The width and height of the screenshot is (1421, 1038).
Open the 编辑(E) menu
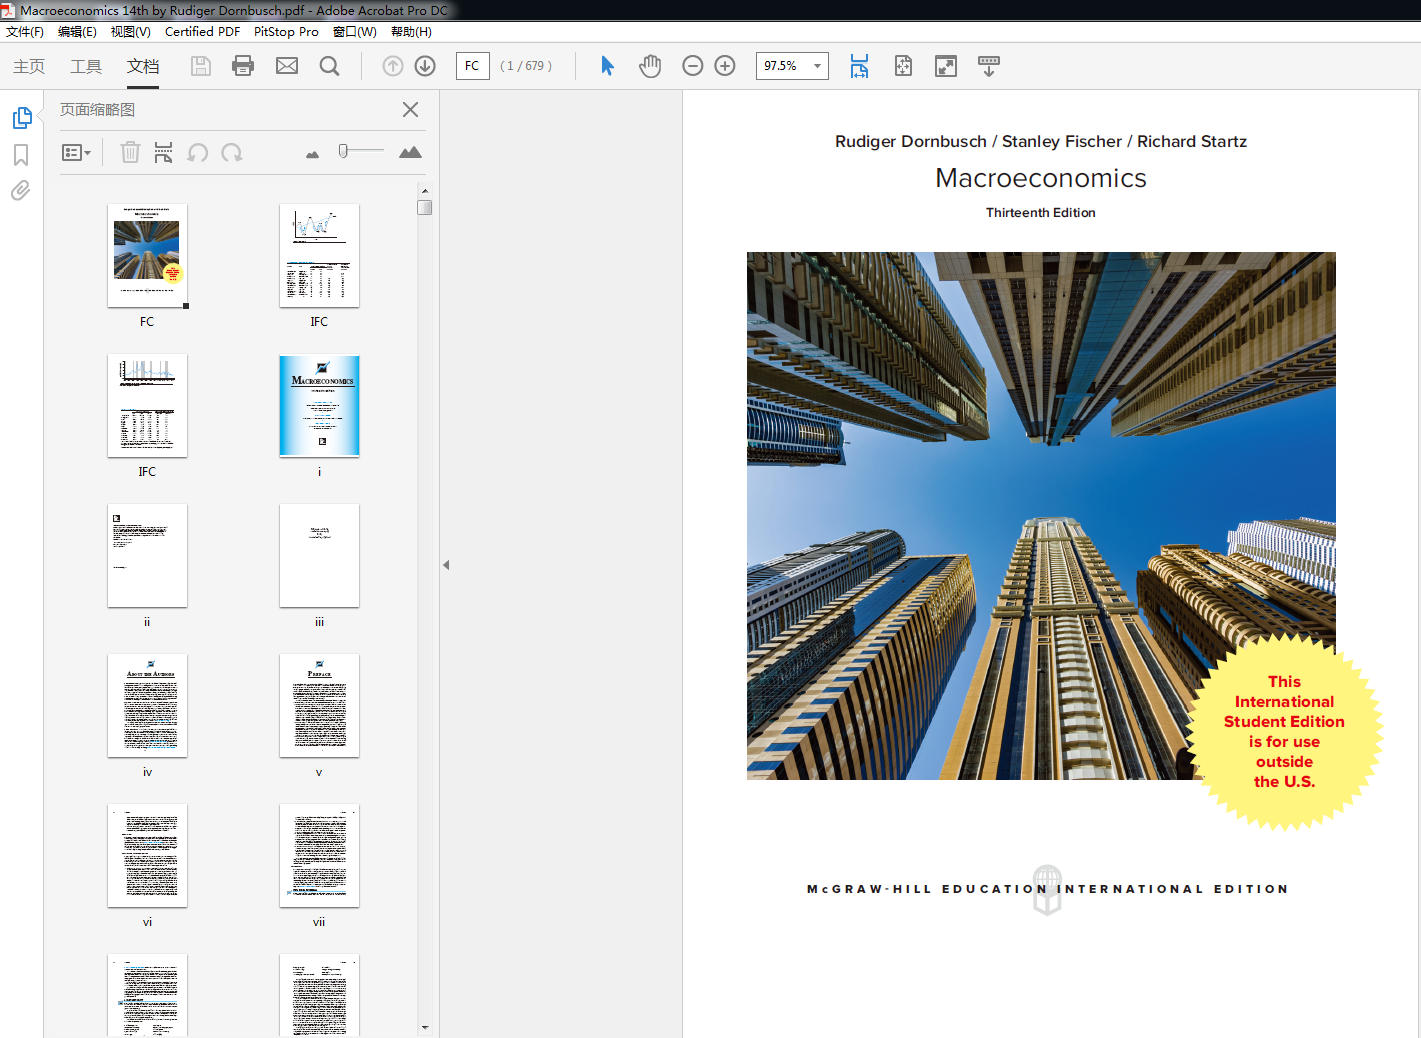click(x=77, y=32)
